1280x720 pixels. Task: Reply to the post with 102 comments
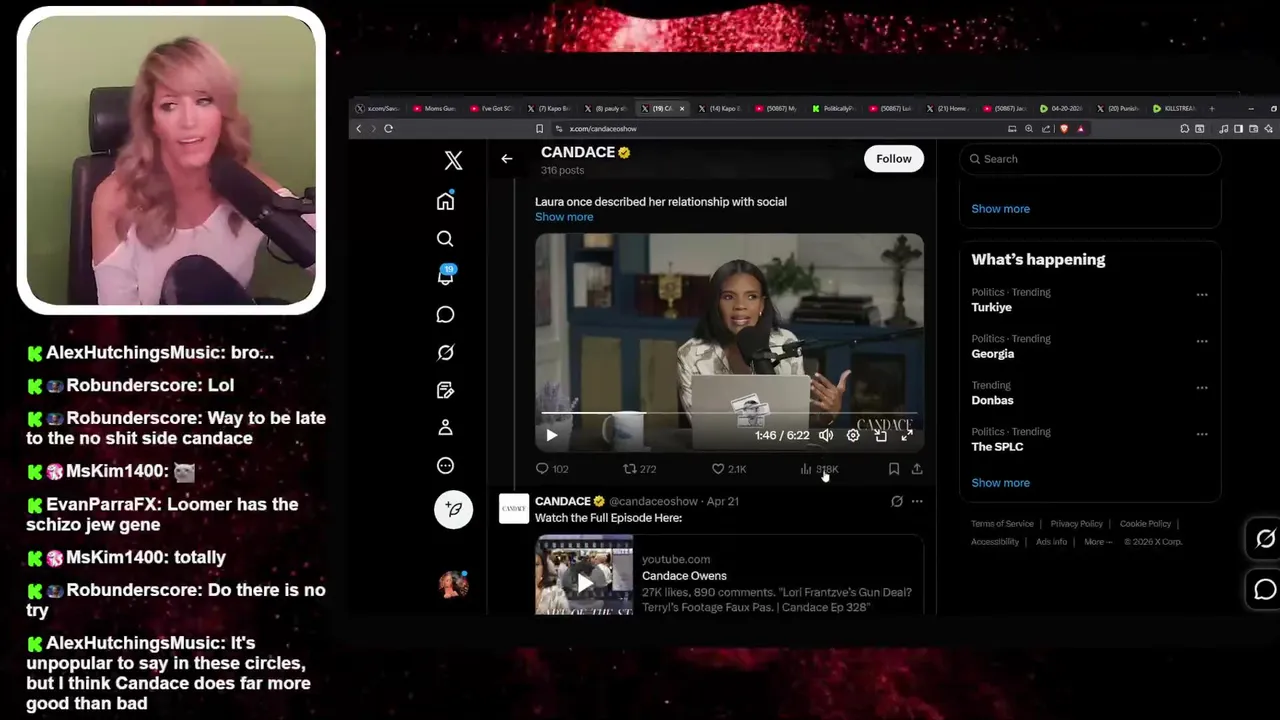pyautogui.click(x=552, y=469)
